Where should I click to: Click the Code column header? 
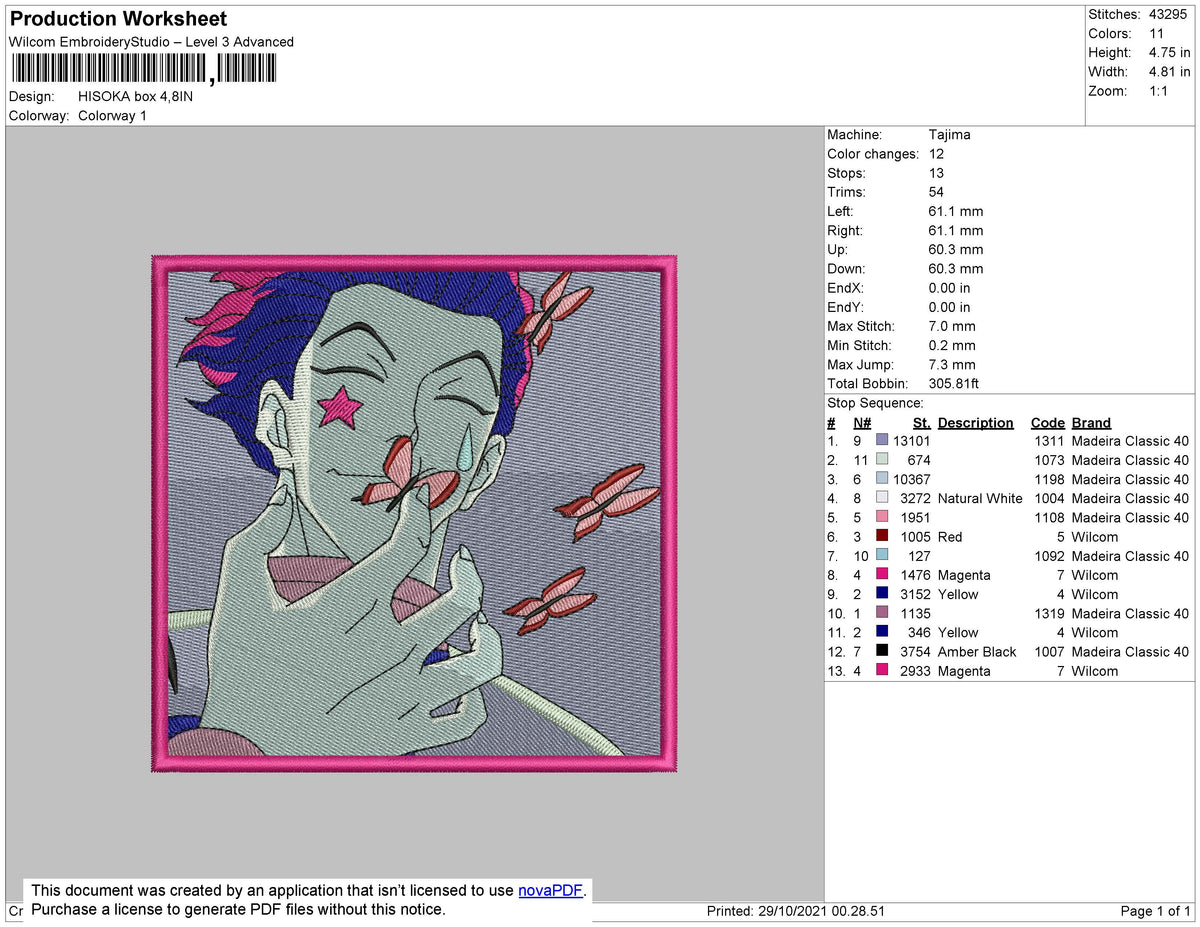[1048, 423]
